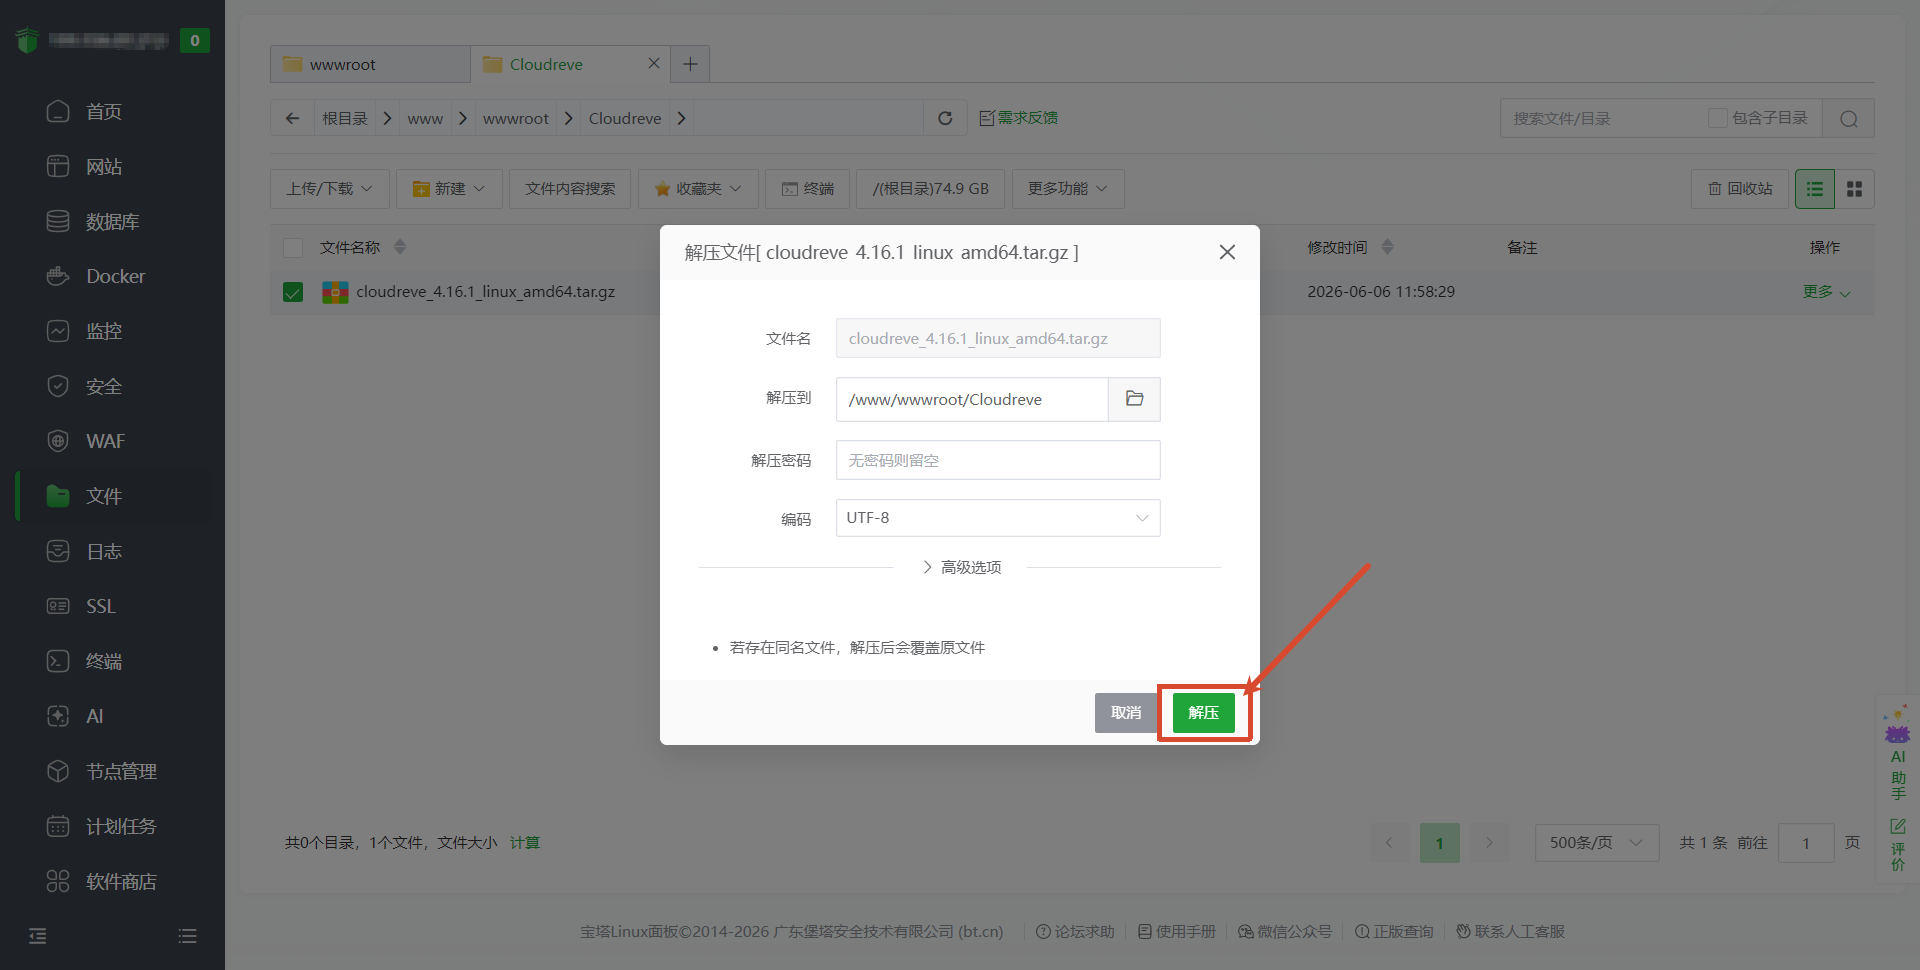
Task: Open SSL in the sidebar
Action: coord(100,606)
